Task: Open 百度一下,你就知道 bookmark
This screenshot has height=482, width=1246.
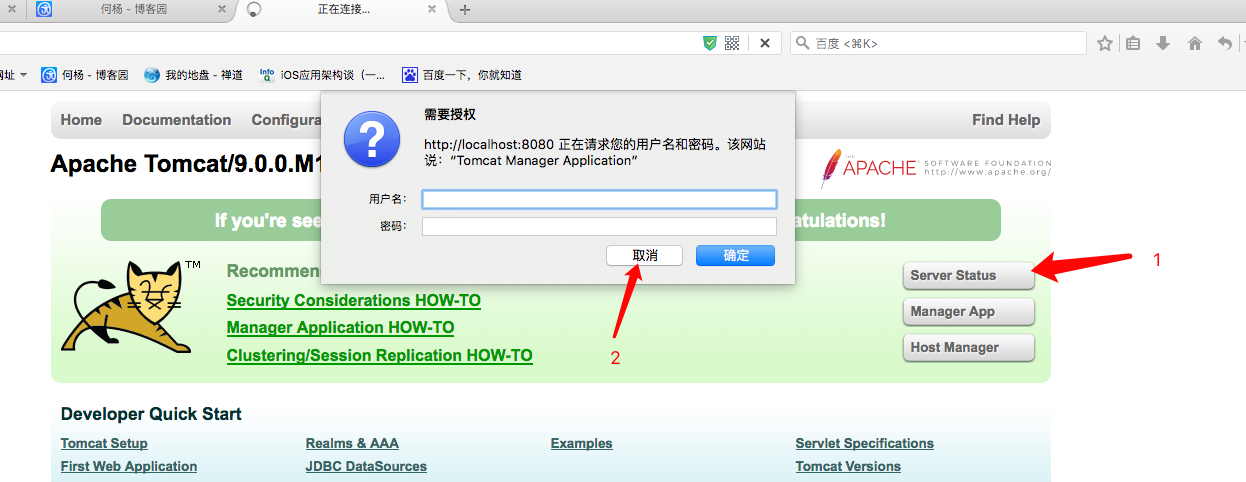Action: (x=461, y=75)
